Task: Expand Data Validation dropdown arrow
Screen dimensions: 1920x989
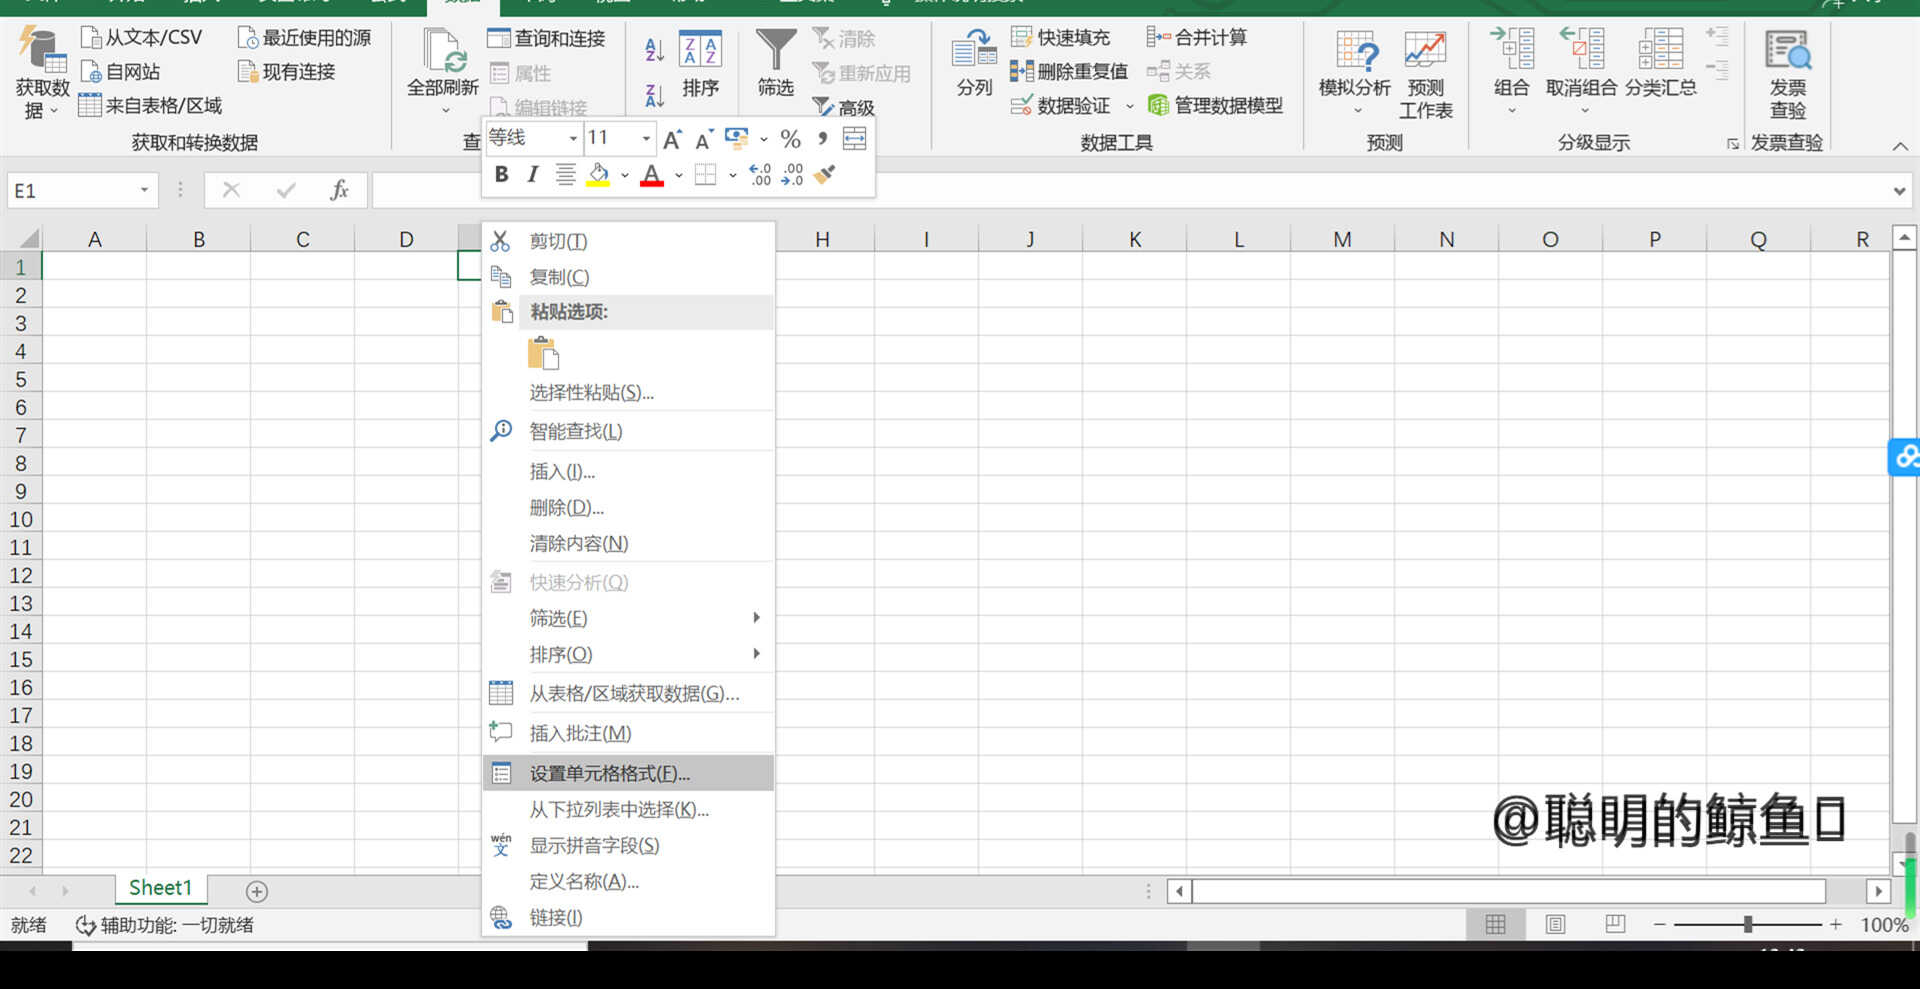Action: point(1130,106)
